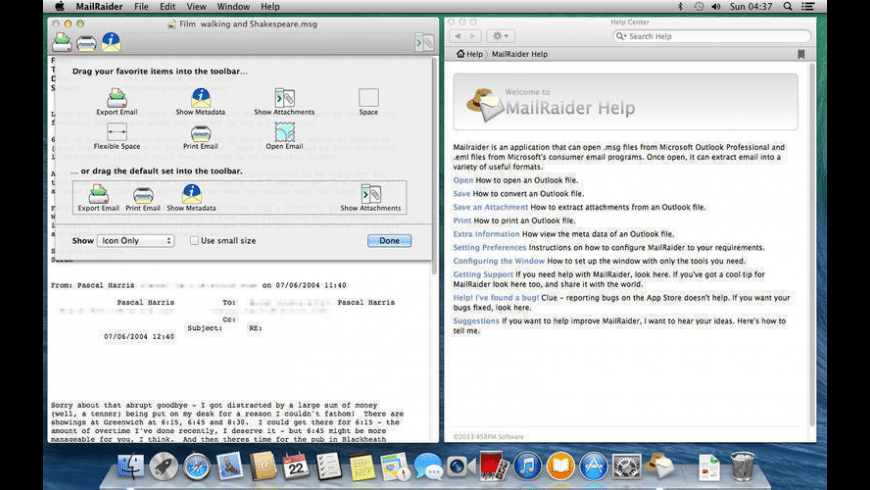Viewport: 870px width, 490px height.
Task: Click the Sun 04:37 clock
Action: tap(751, 7)
